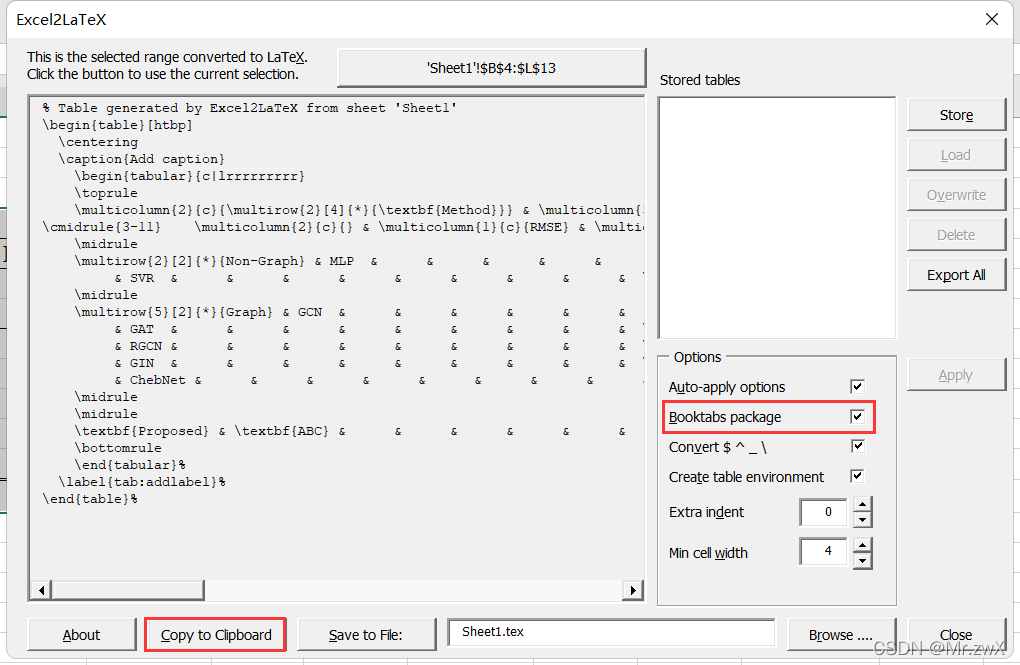Decrease Extra indent with down arrow

coord(863,520)
